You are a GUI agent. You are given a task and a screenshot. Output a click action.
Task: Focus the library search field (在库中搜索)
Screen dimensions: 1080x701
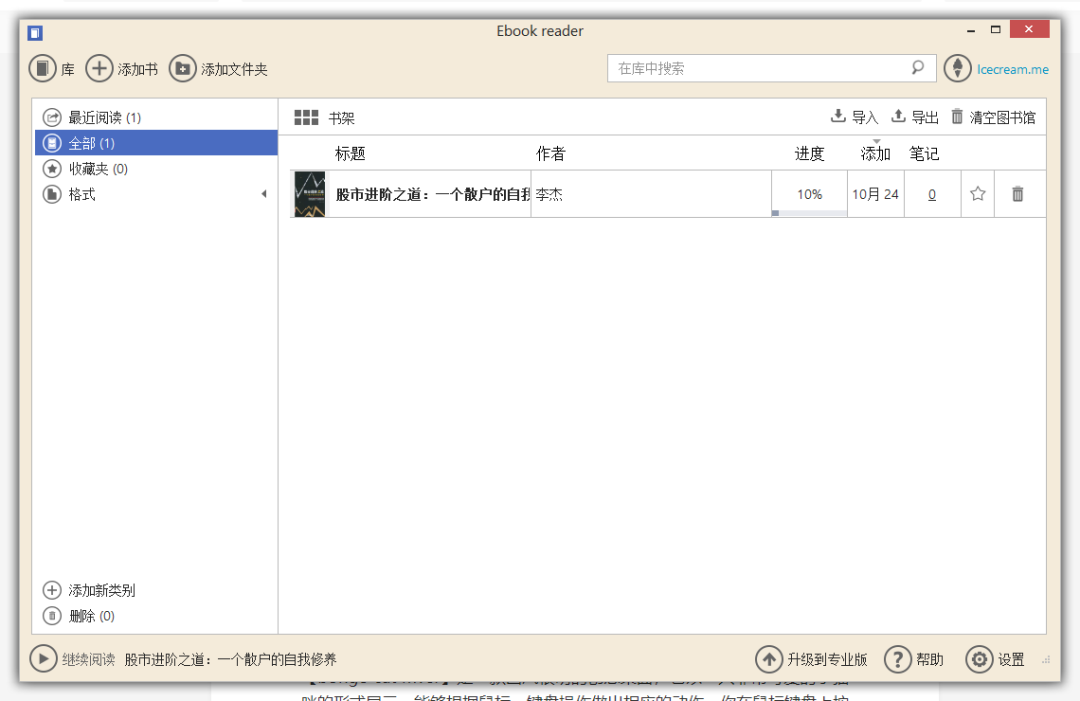point(771,68)
